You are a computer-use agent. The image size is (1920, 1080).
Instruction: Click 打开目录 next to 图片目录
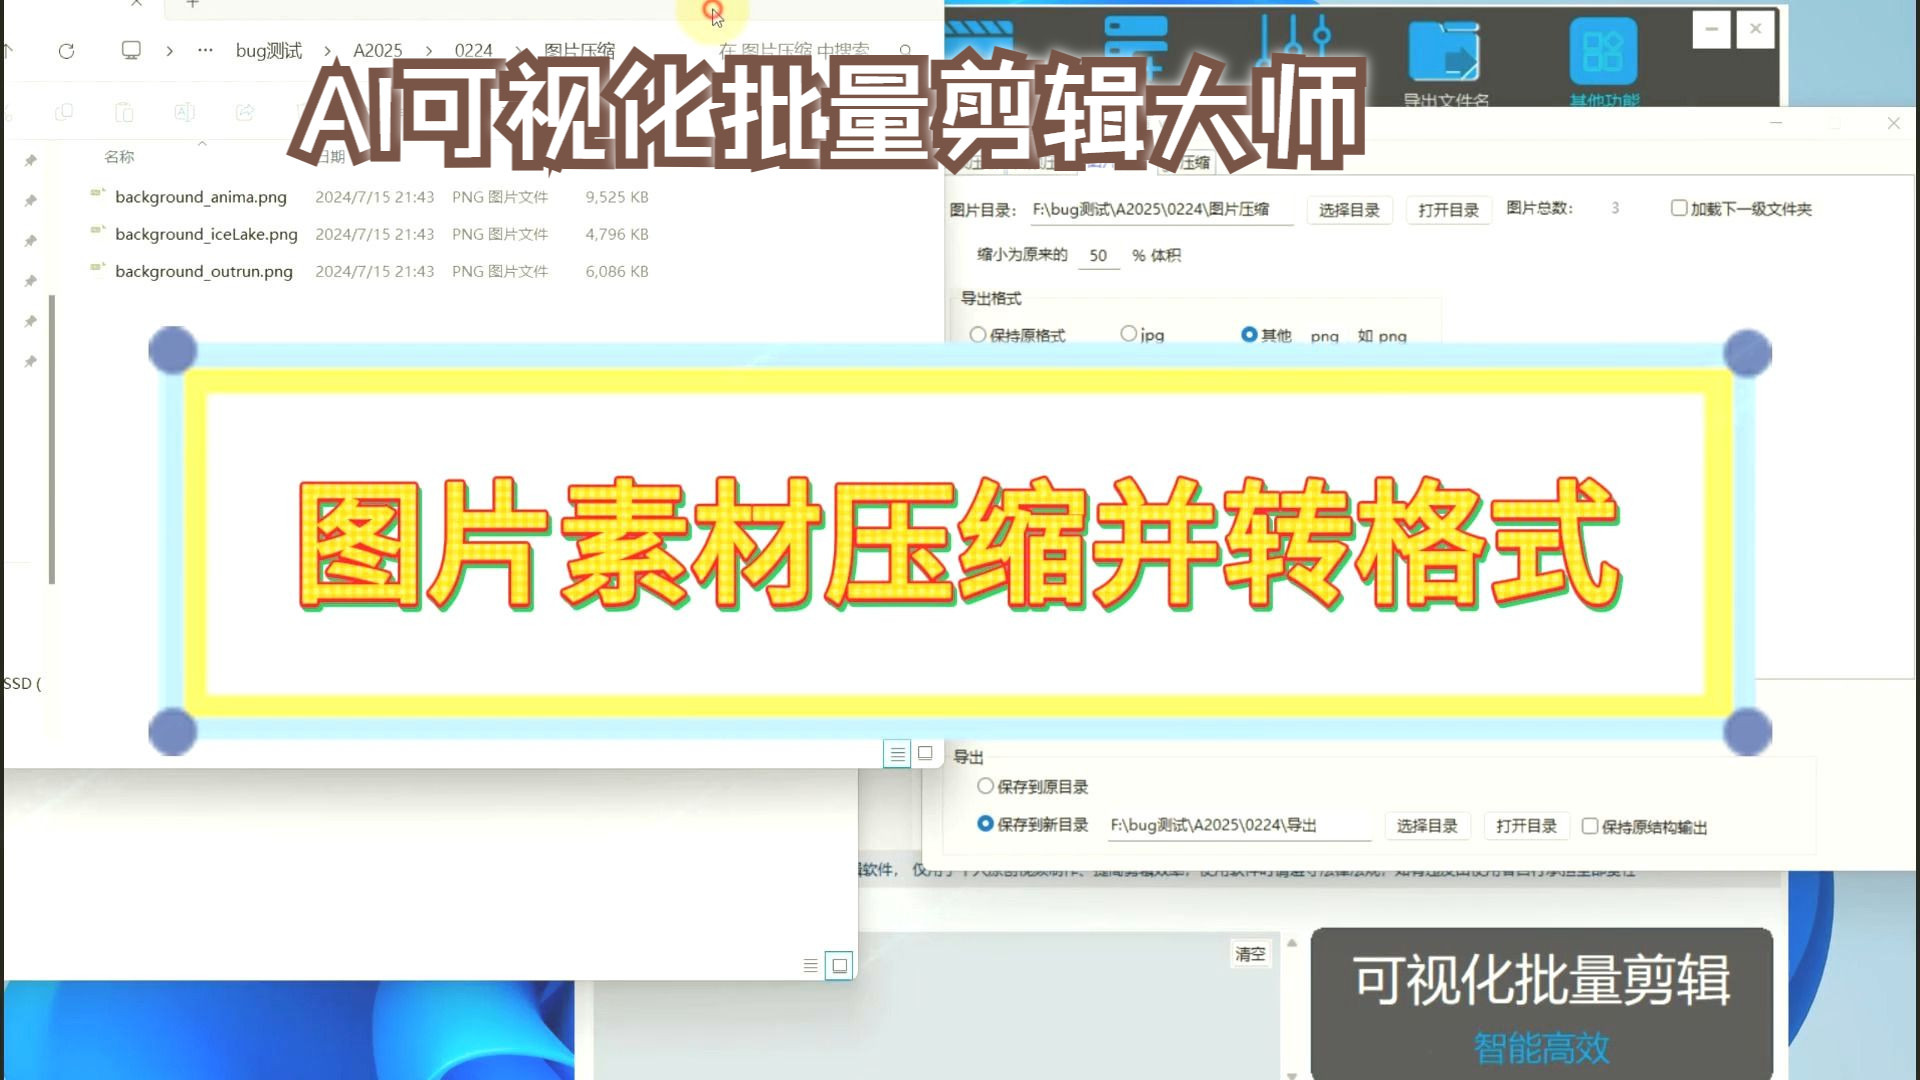point(1448,210)
